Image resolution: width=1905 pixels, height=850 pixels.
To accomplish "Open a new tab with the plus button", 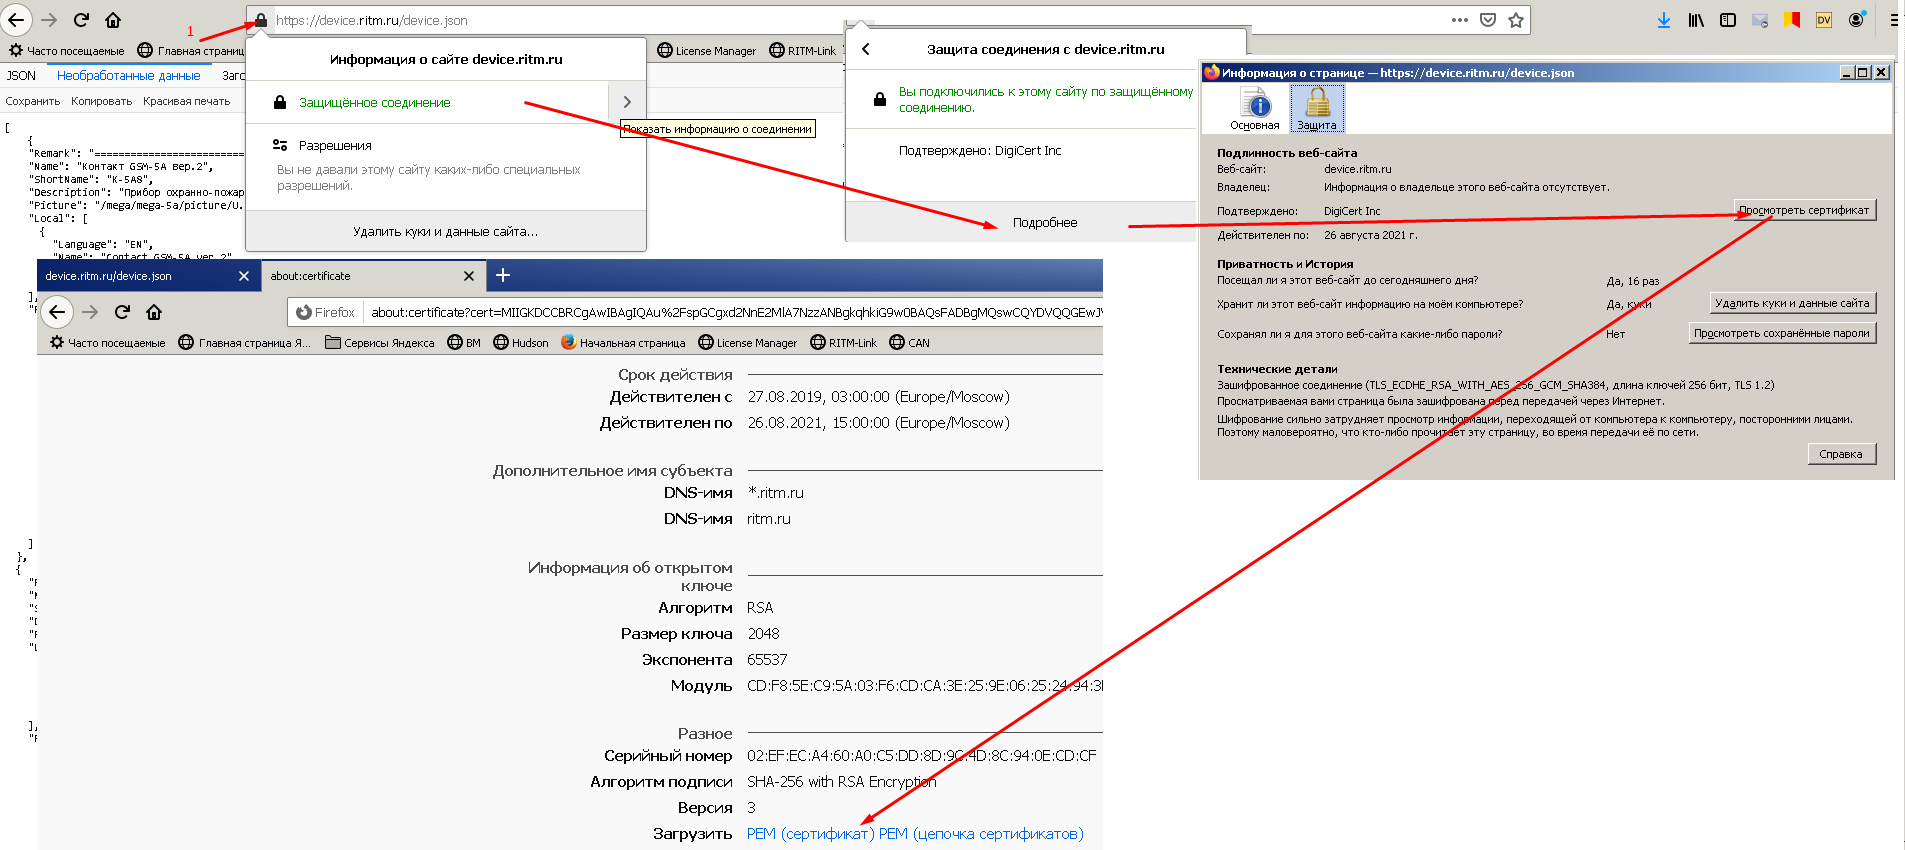I will [503, 275].
